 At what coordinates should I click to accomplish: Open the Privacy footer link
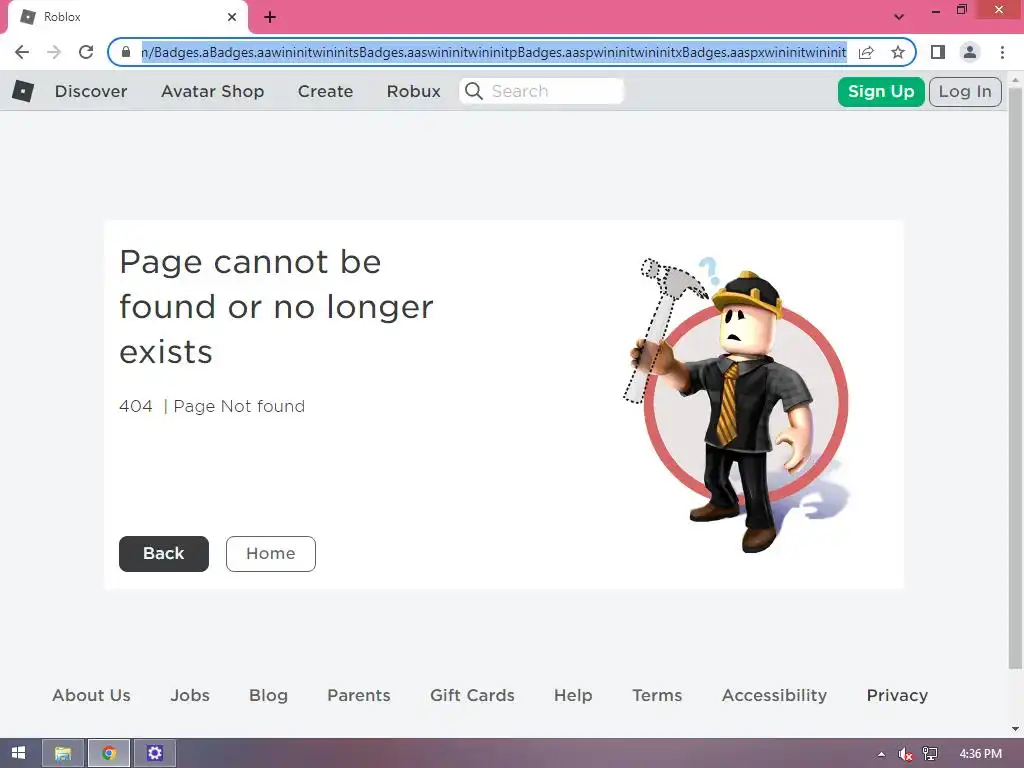pyautogui.click(x=897, y=696)
